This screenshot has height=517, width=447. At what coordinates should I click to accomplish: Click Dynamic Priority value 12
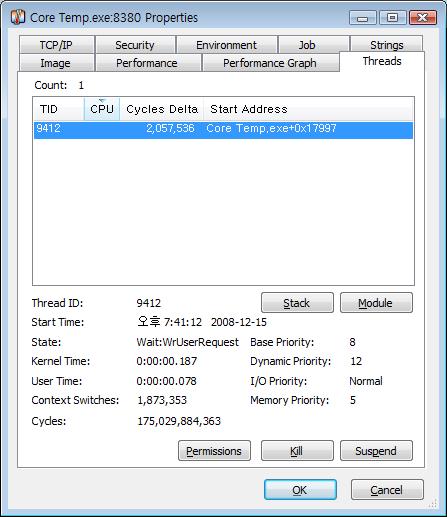click(x=356, y=361)
